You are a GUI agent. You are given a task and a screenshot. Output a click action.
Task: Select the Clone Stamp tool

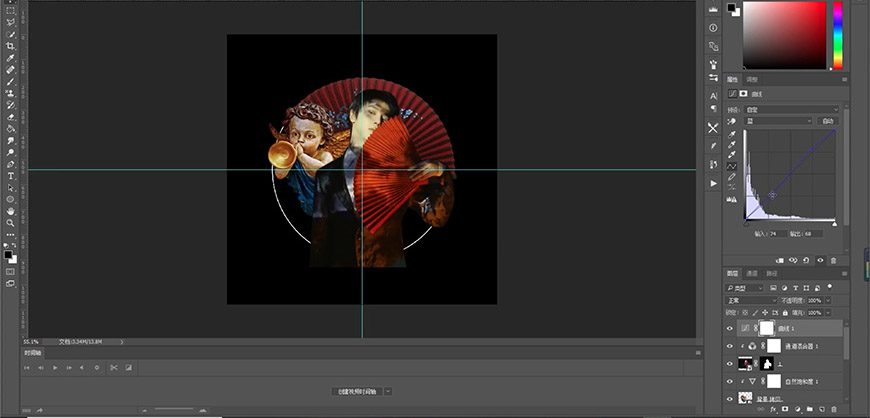(x=11, y=93)
